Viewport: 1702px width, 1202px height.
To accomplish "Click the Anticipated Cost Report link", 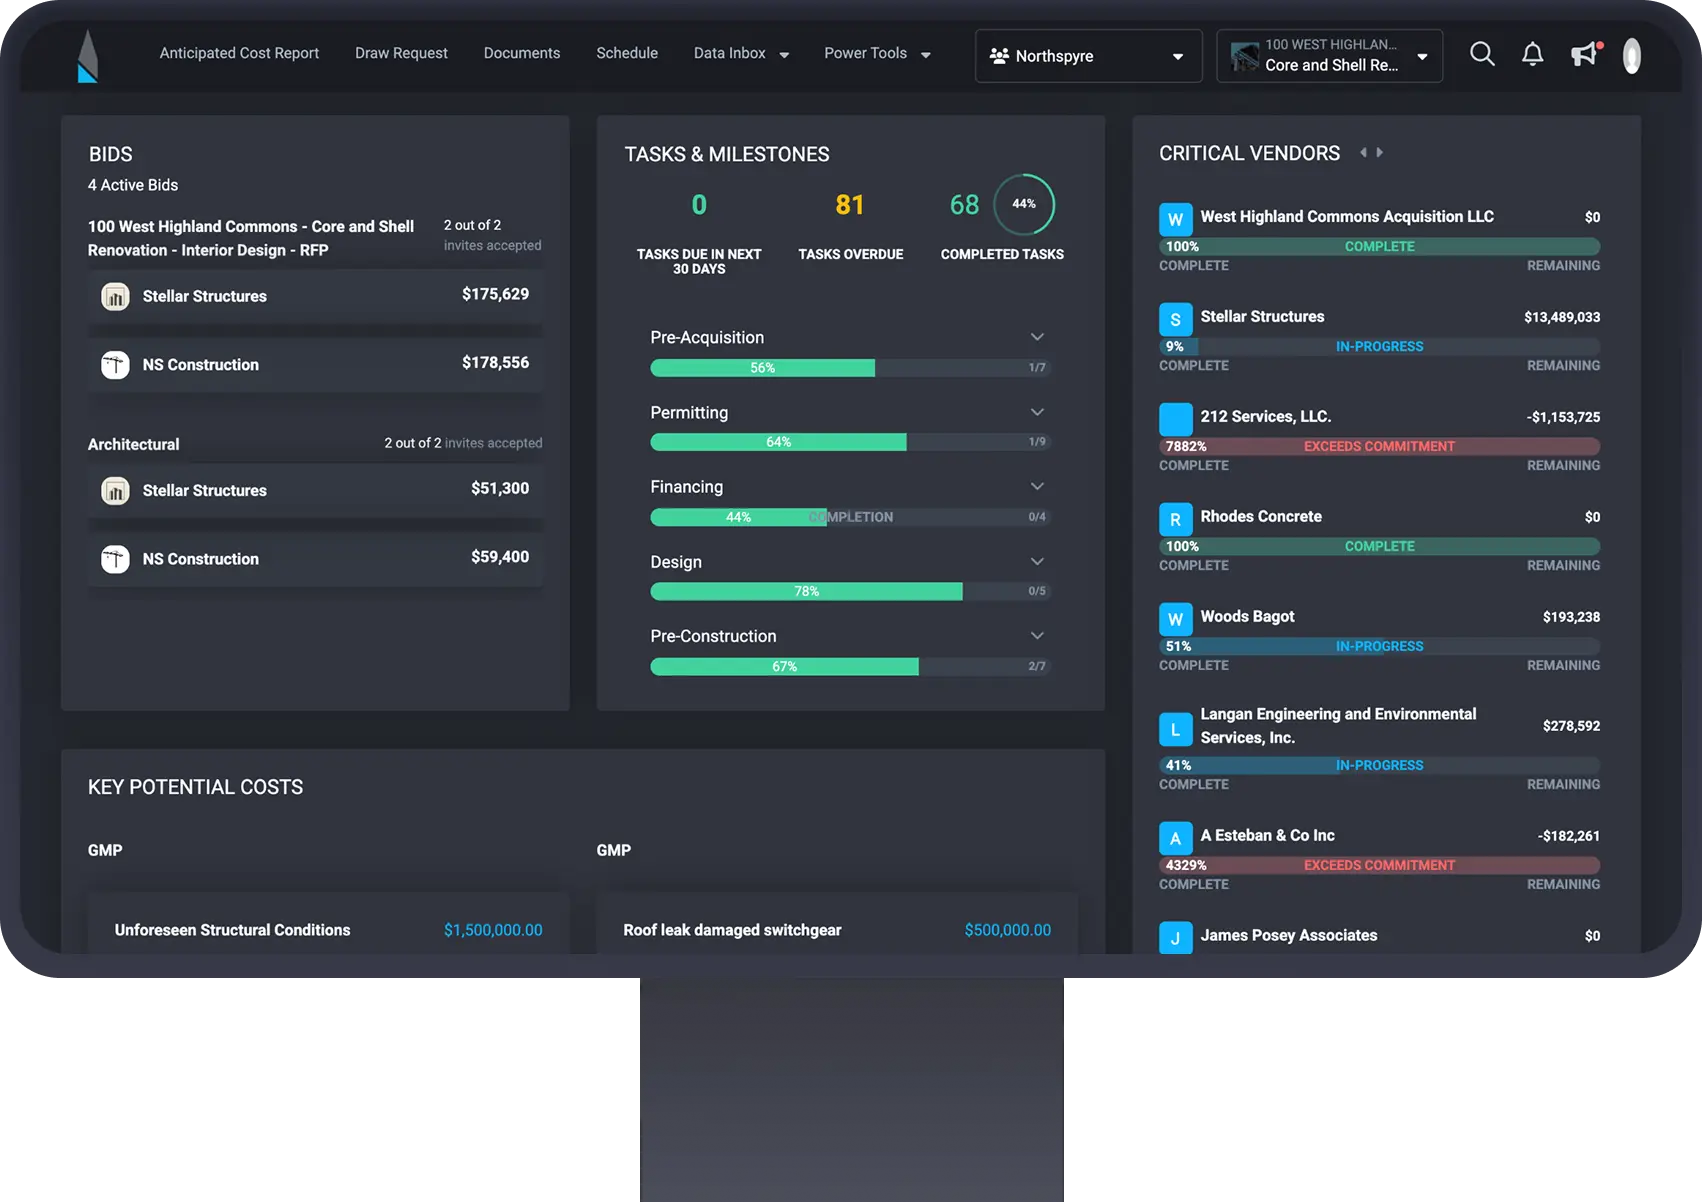I will pyautogui.click(x=239, y=53).
